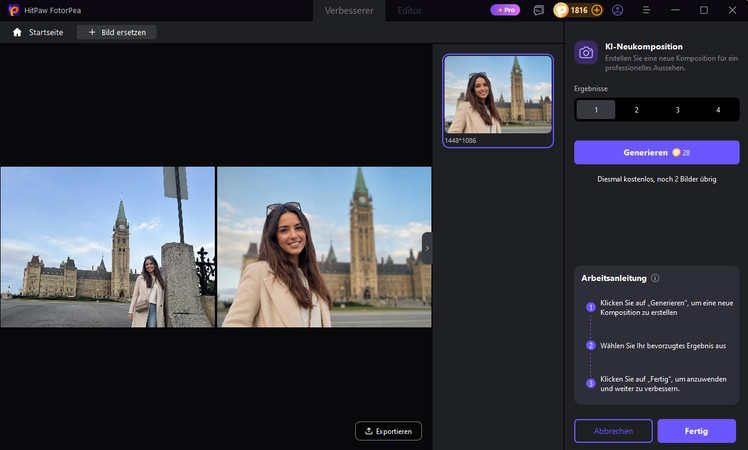Viewport: 748px width, 450px height.
Task: Set Ergebnisse count to 1
Action: [x=596, y=110]
